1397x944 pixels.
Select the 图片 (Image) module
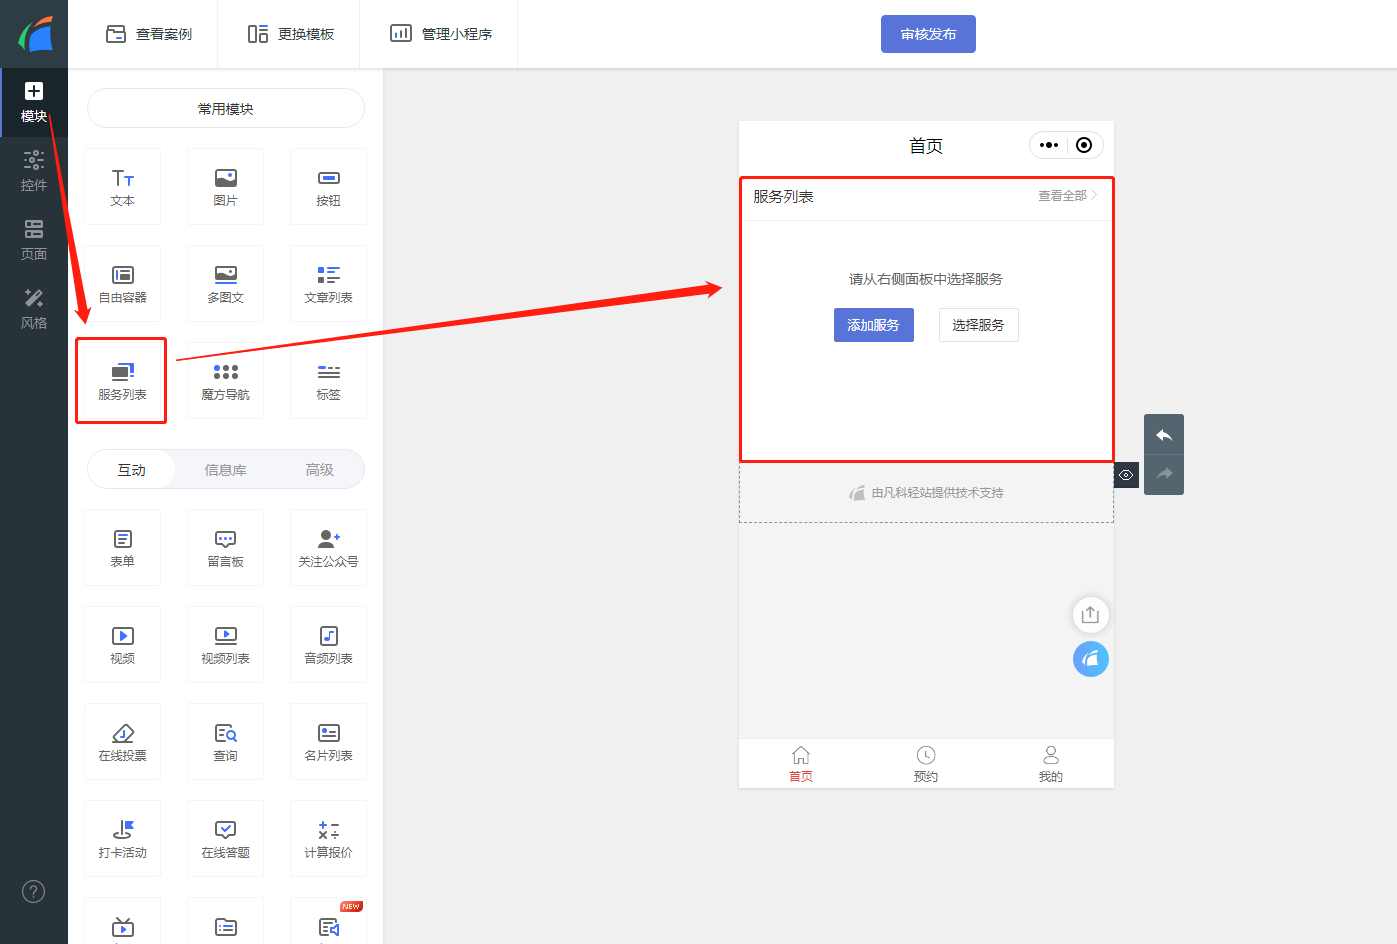[x=225, y=186]
